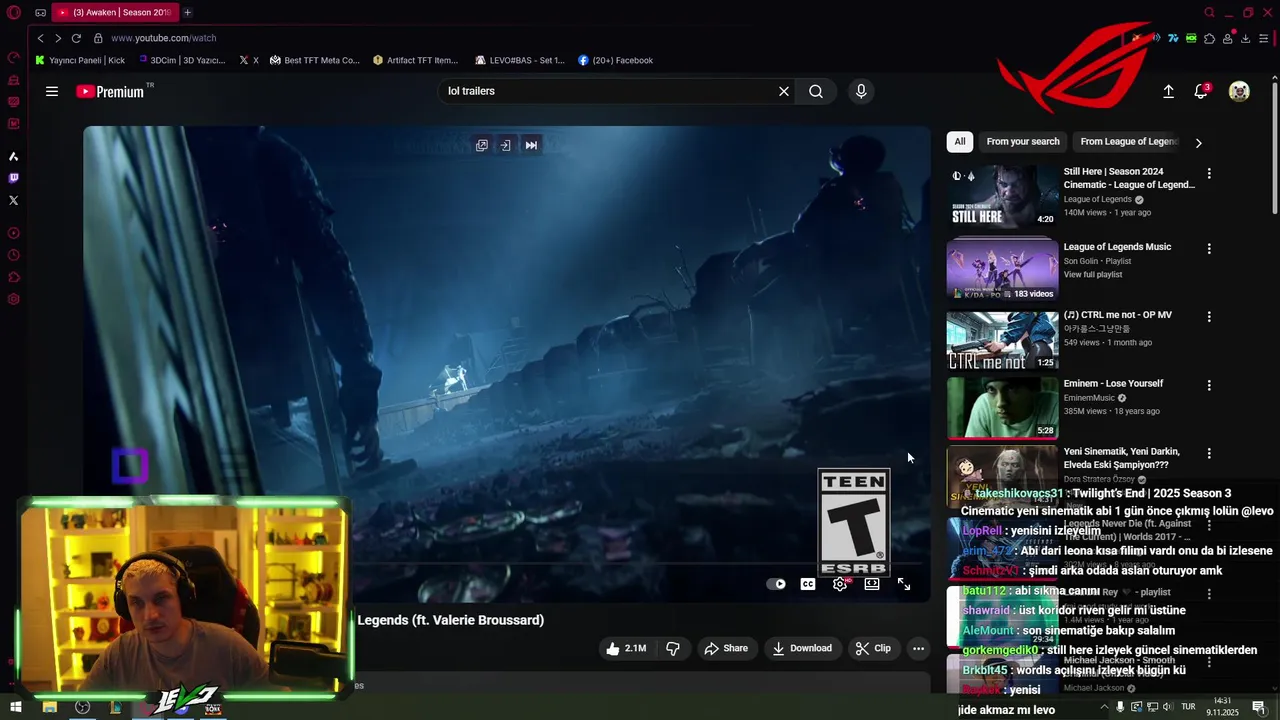Open 'Yayıncı Paneli | Kick' bookmark
Screen dimensions: 1280x720
80,60
